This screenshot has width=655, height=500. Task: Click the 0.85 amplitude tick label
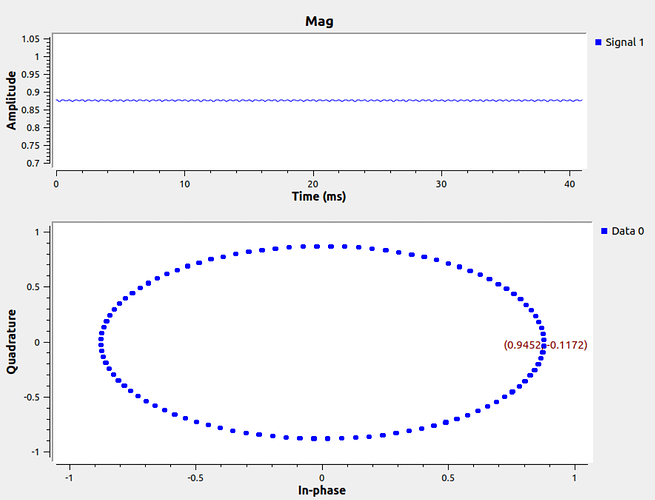coord(30,110)
